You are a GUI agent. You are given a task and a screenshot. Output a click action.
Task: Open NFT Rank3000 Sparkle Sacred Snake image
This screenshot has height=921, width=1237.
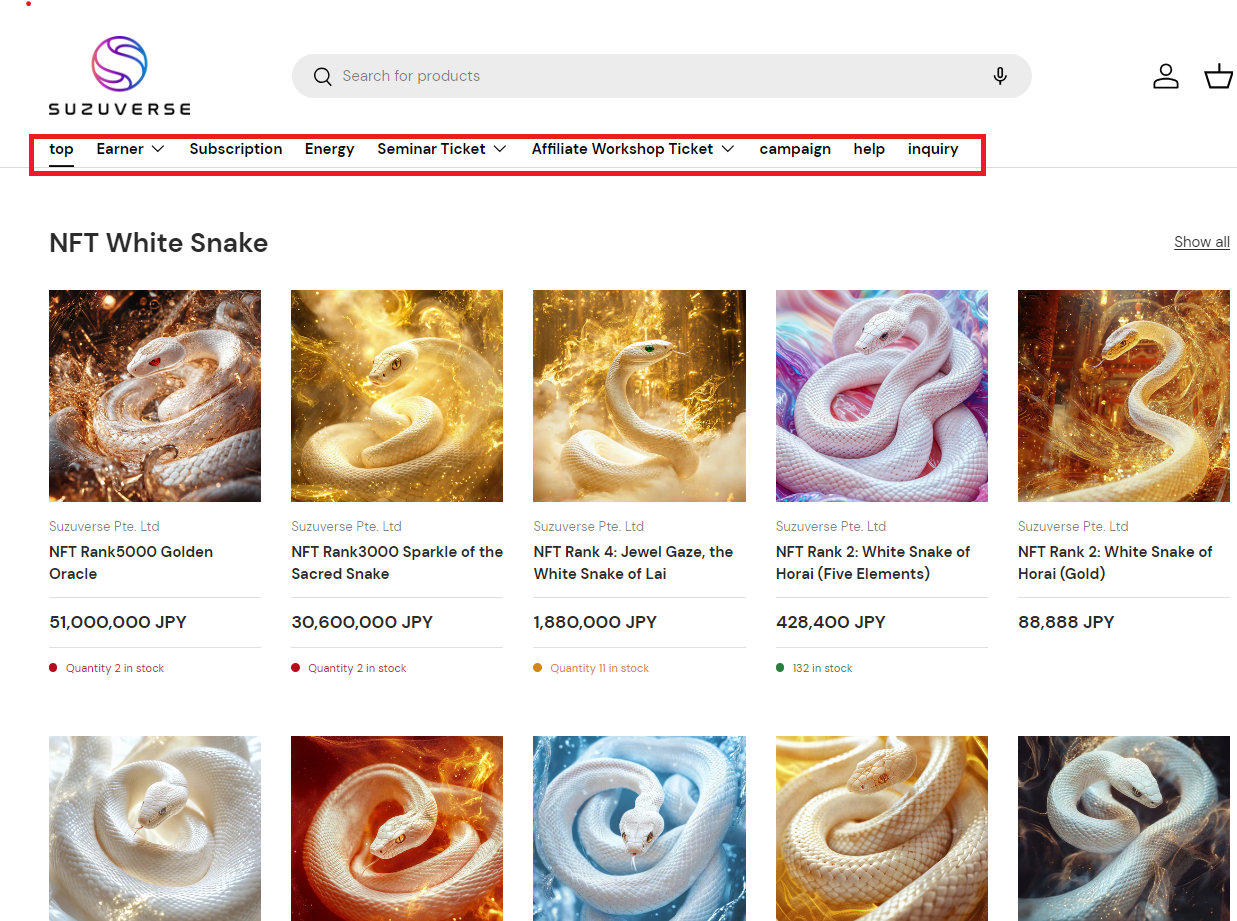[x=397, y=396]
